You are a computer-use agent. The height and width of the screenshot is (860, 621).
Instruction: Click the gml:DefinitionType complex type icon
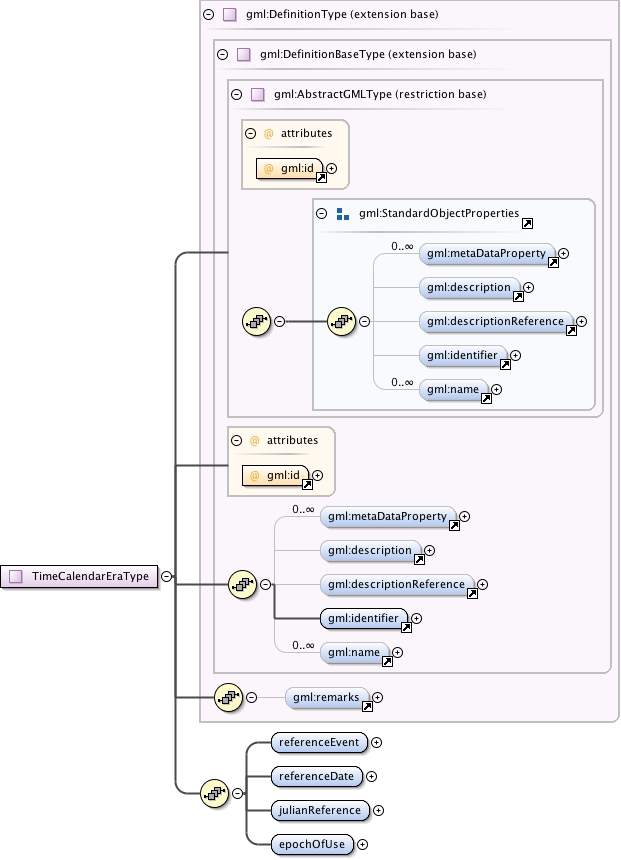pyautogui.click(x=230, y=14)
